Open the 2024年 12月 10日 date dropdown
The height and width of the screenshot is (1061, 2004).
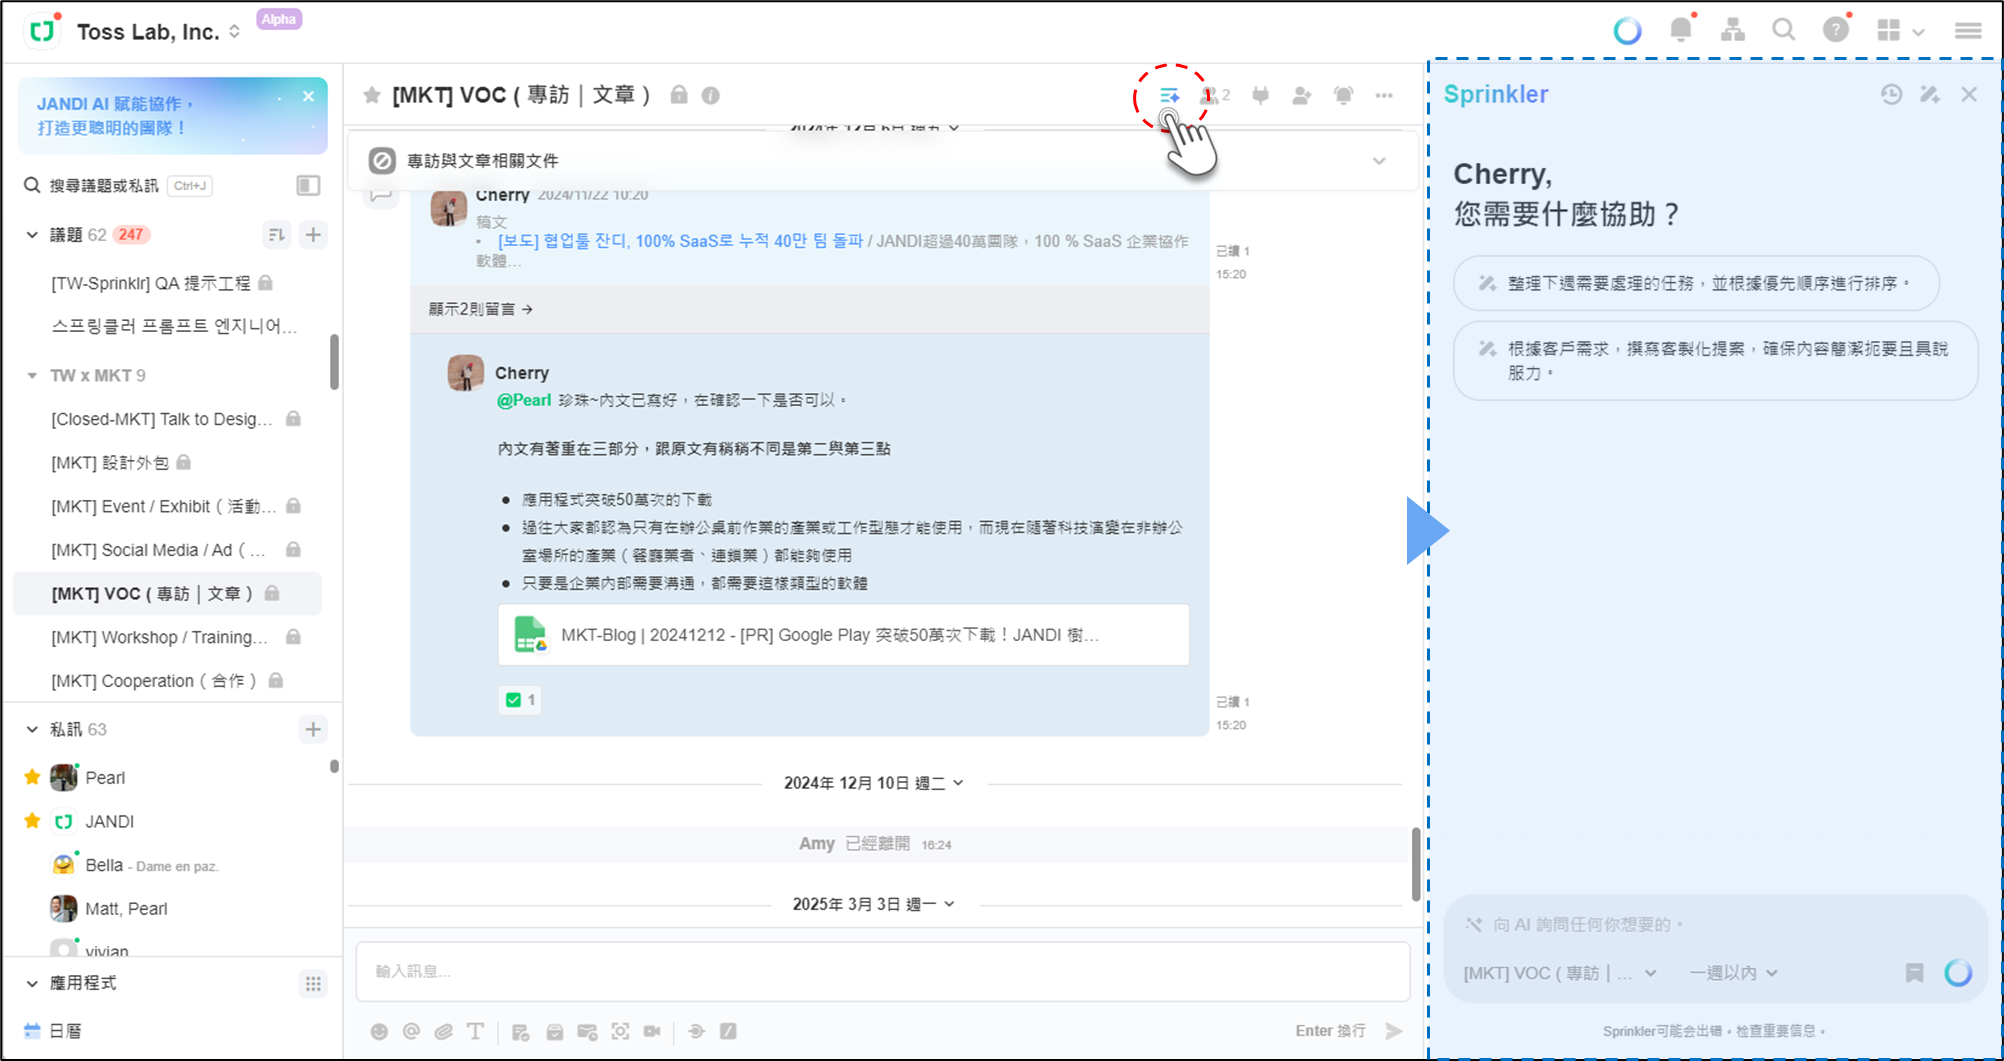[x=874, y=783]
